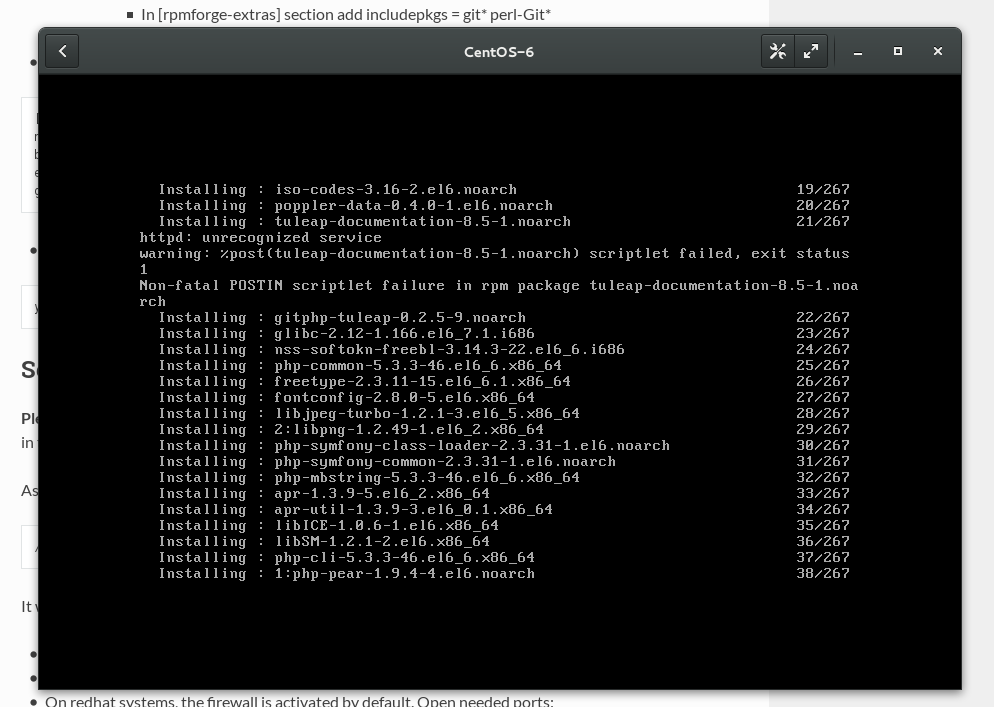Click the CentOS-6 window title
Screen dimensions: 994x707
(x=499, y=52)
